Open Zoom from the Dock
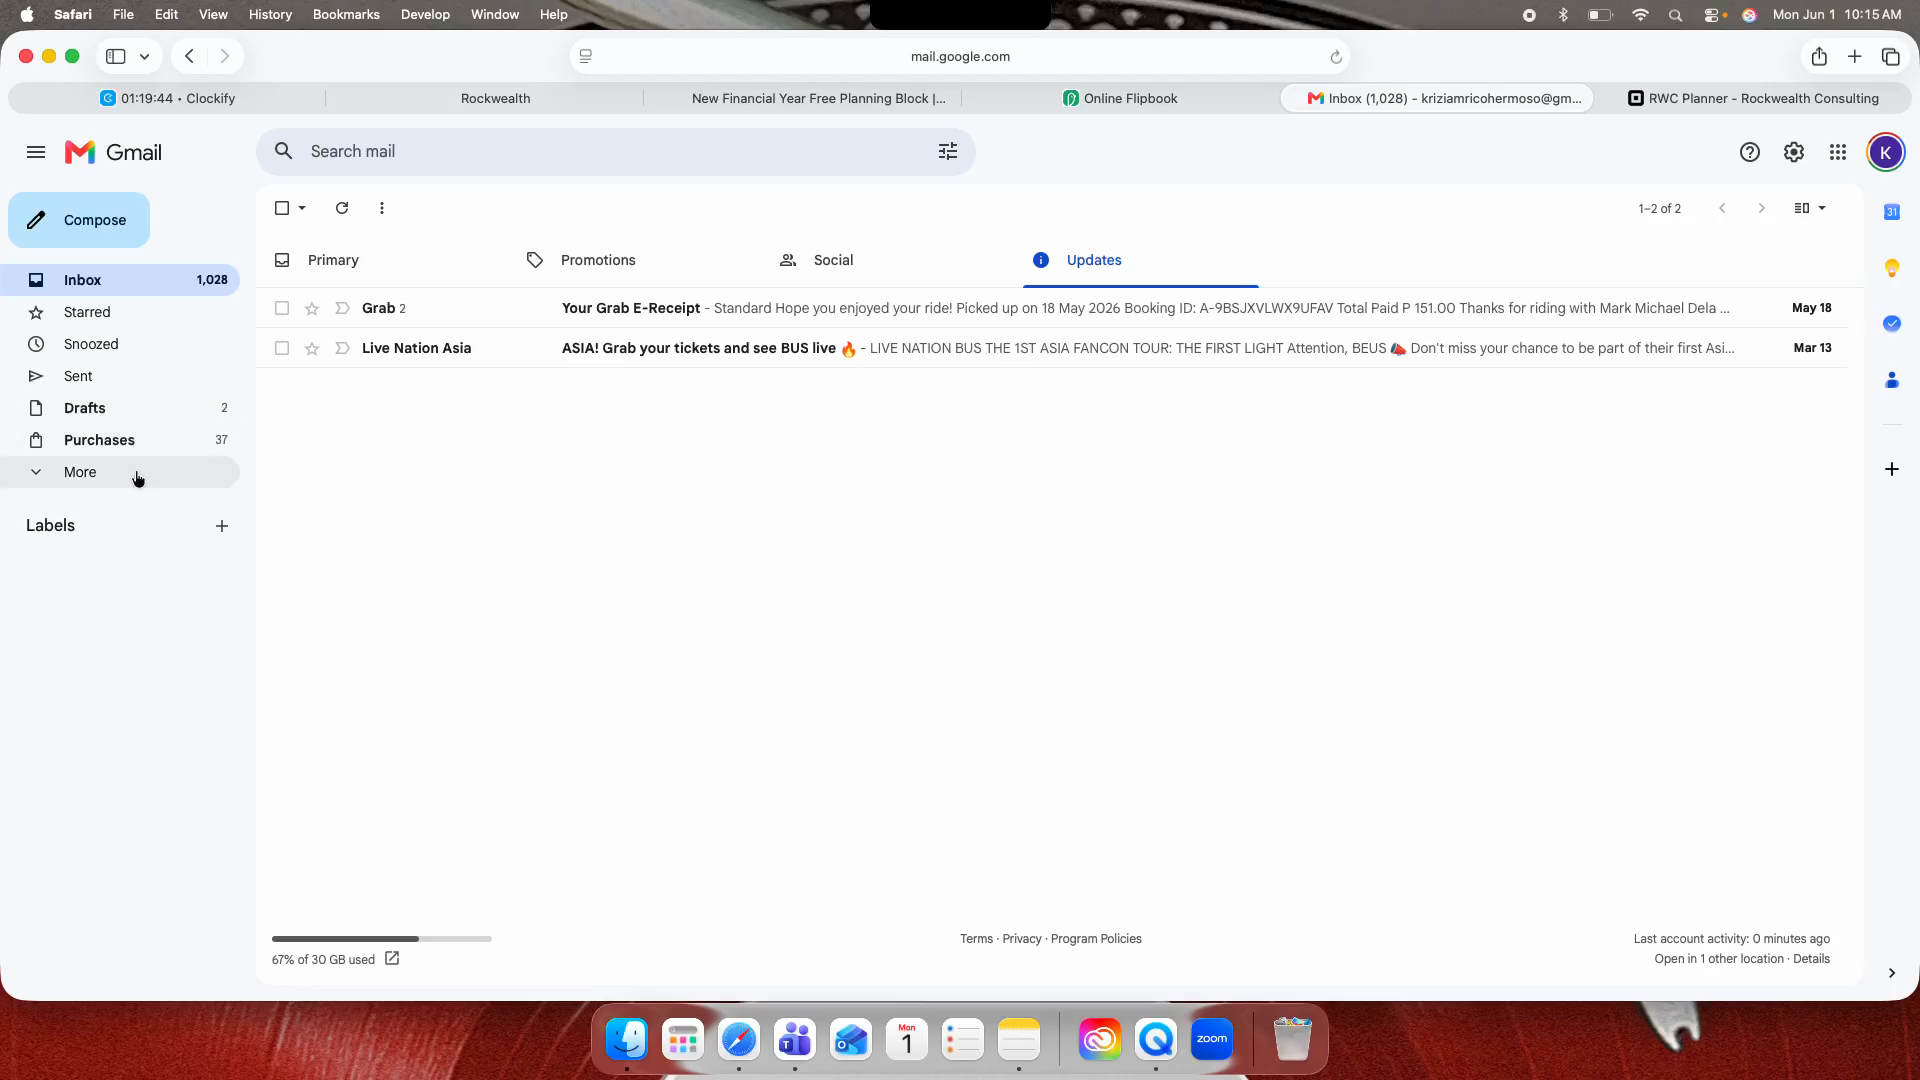Screen dimensions: 1920x1080 tap(1211, 1039)
